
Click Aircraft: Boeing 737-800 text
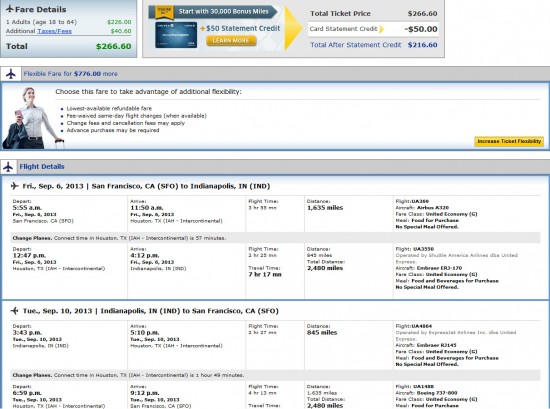426,393
